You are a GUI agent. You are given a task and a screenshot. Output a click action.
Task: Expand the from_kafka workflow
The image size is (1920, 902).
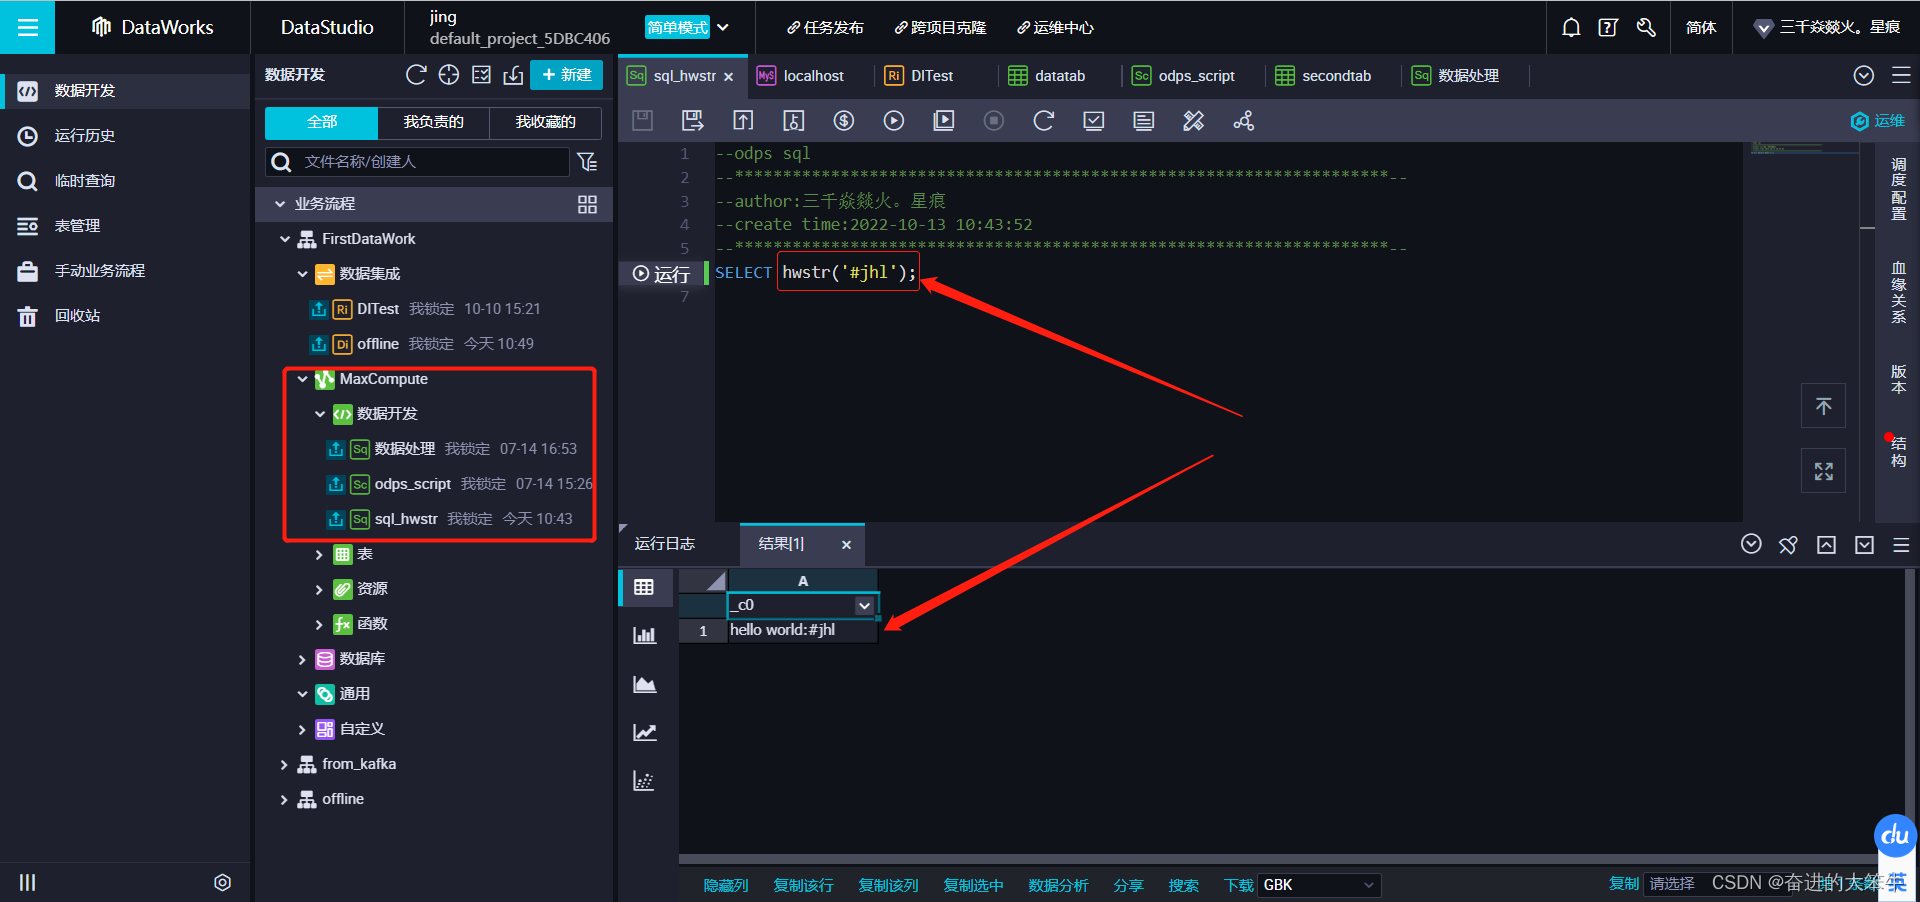(284, 764)
